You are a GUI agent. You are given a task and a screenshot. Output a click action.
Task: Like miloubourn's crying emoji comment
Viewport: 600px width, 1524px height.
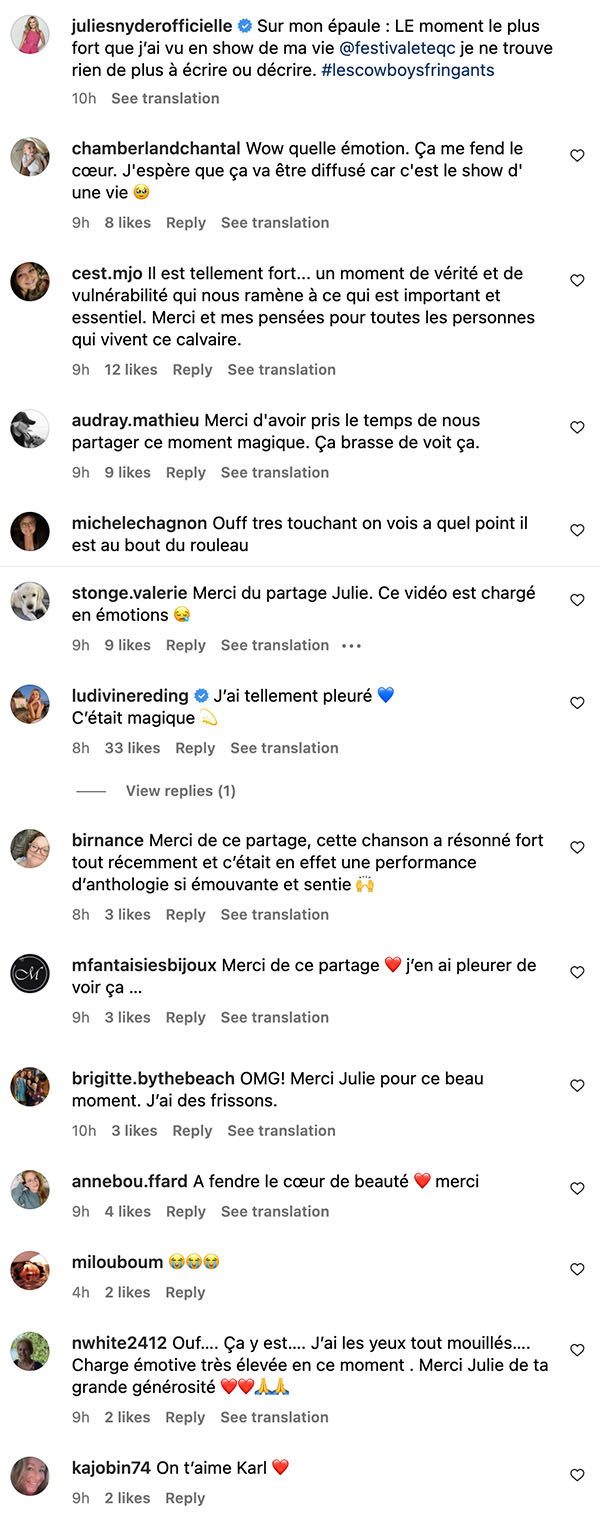(577, 1269)
